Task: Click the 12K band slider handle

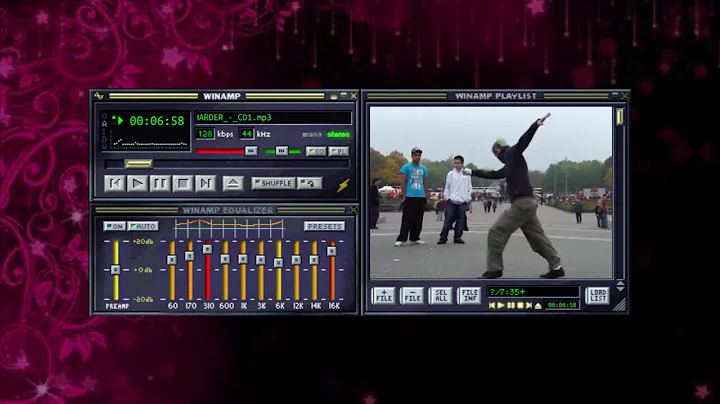Action: [296, 260]
